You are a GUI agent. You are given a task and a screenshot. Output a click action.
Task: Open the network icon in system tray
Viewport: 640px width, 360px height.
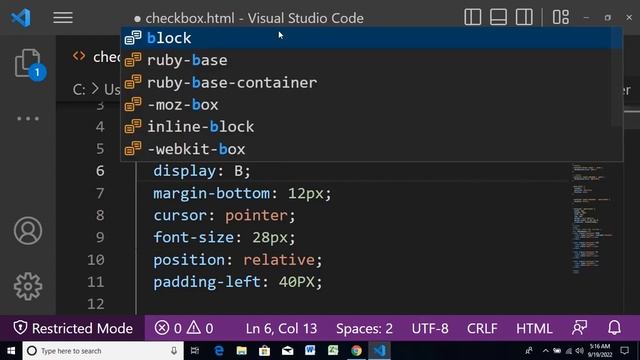point(569,351)
